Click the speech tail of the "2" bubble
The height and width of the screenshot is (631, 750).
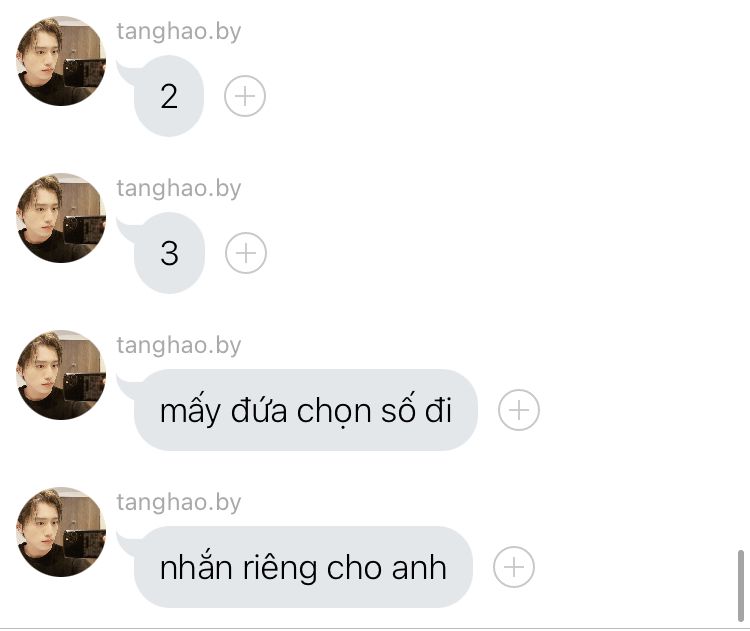pyautogui.click(x=127, y=73)
